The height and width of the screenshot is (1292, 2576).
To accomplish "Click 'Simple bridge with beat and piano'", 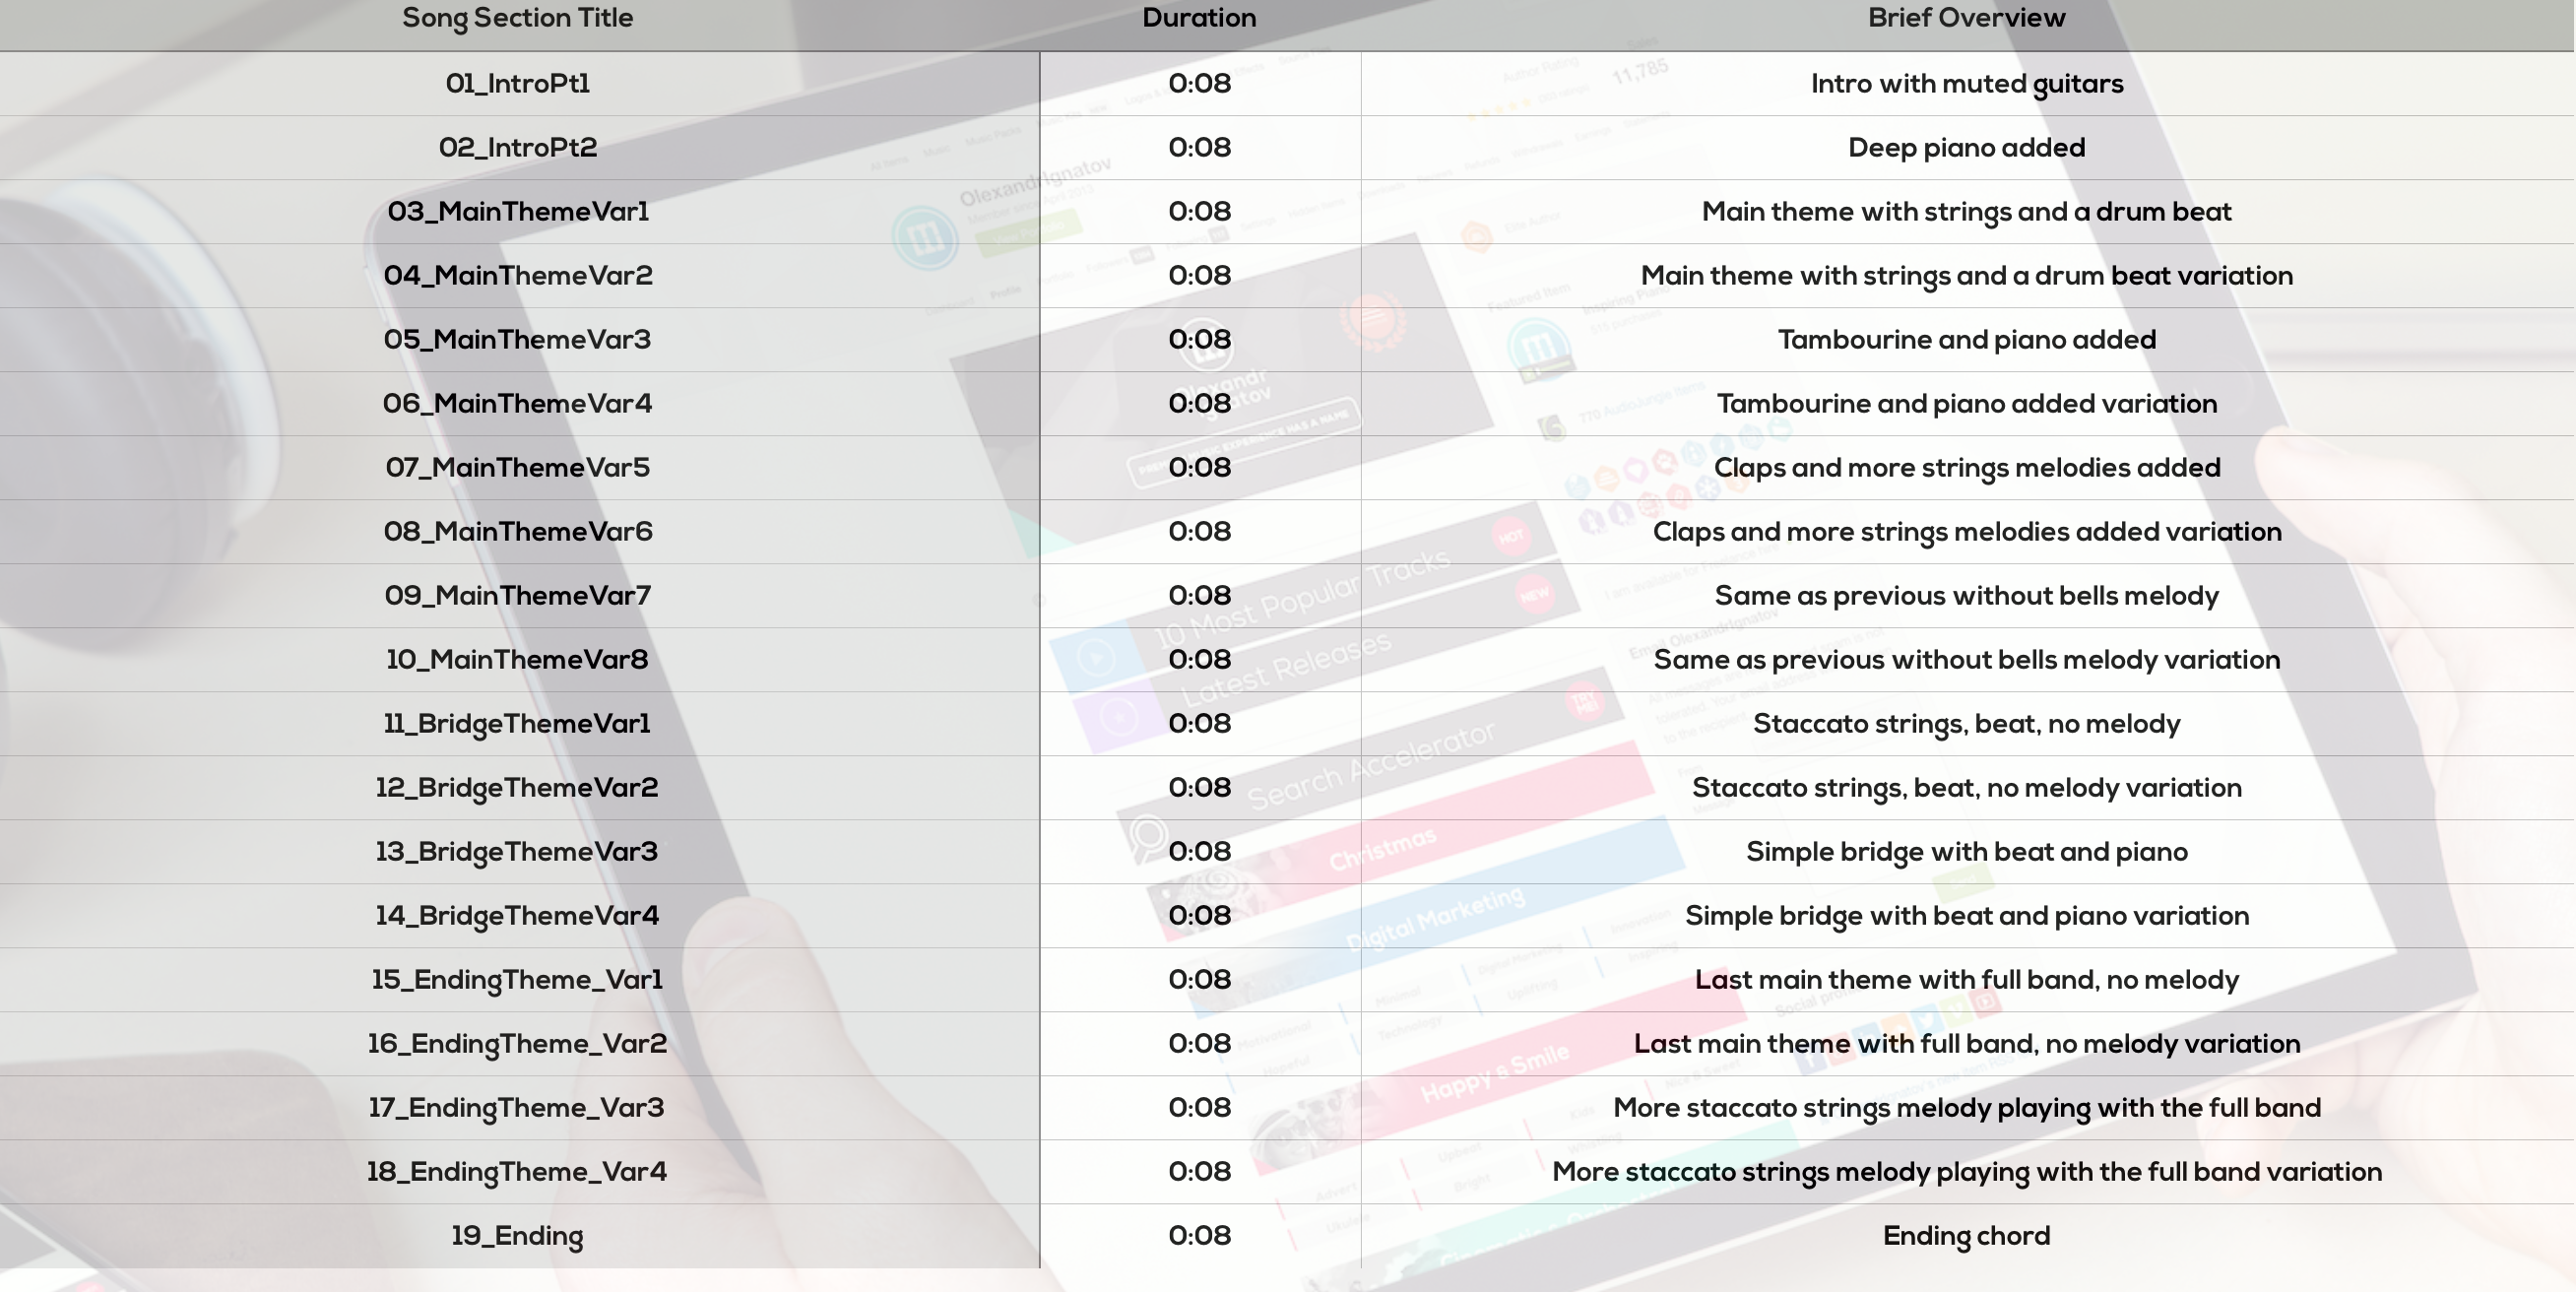I will (x=1966, y=852).
